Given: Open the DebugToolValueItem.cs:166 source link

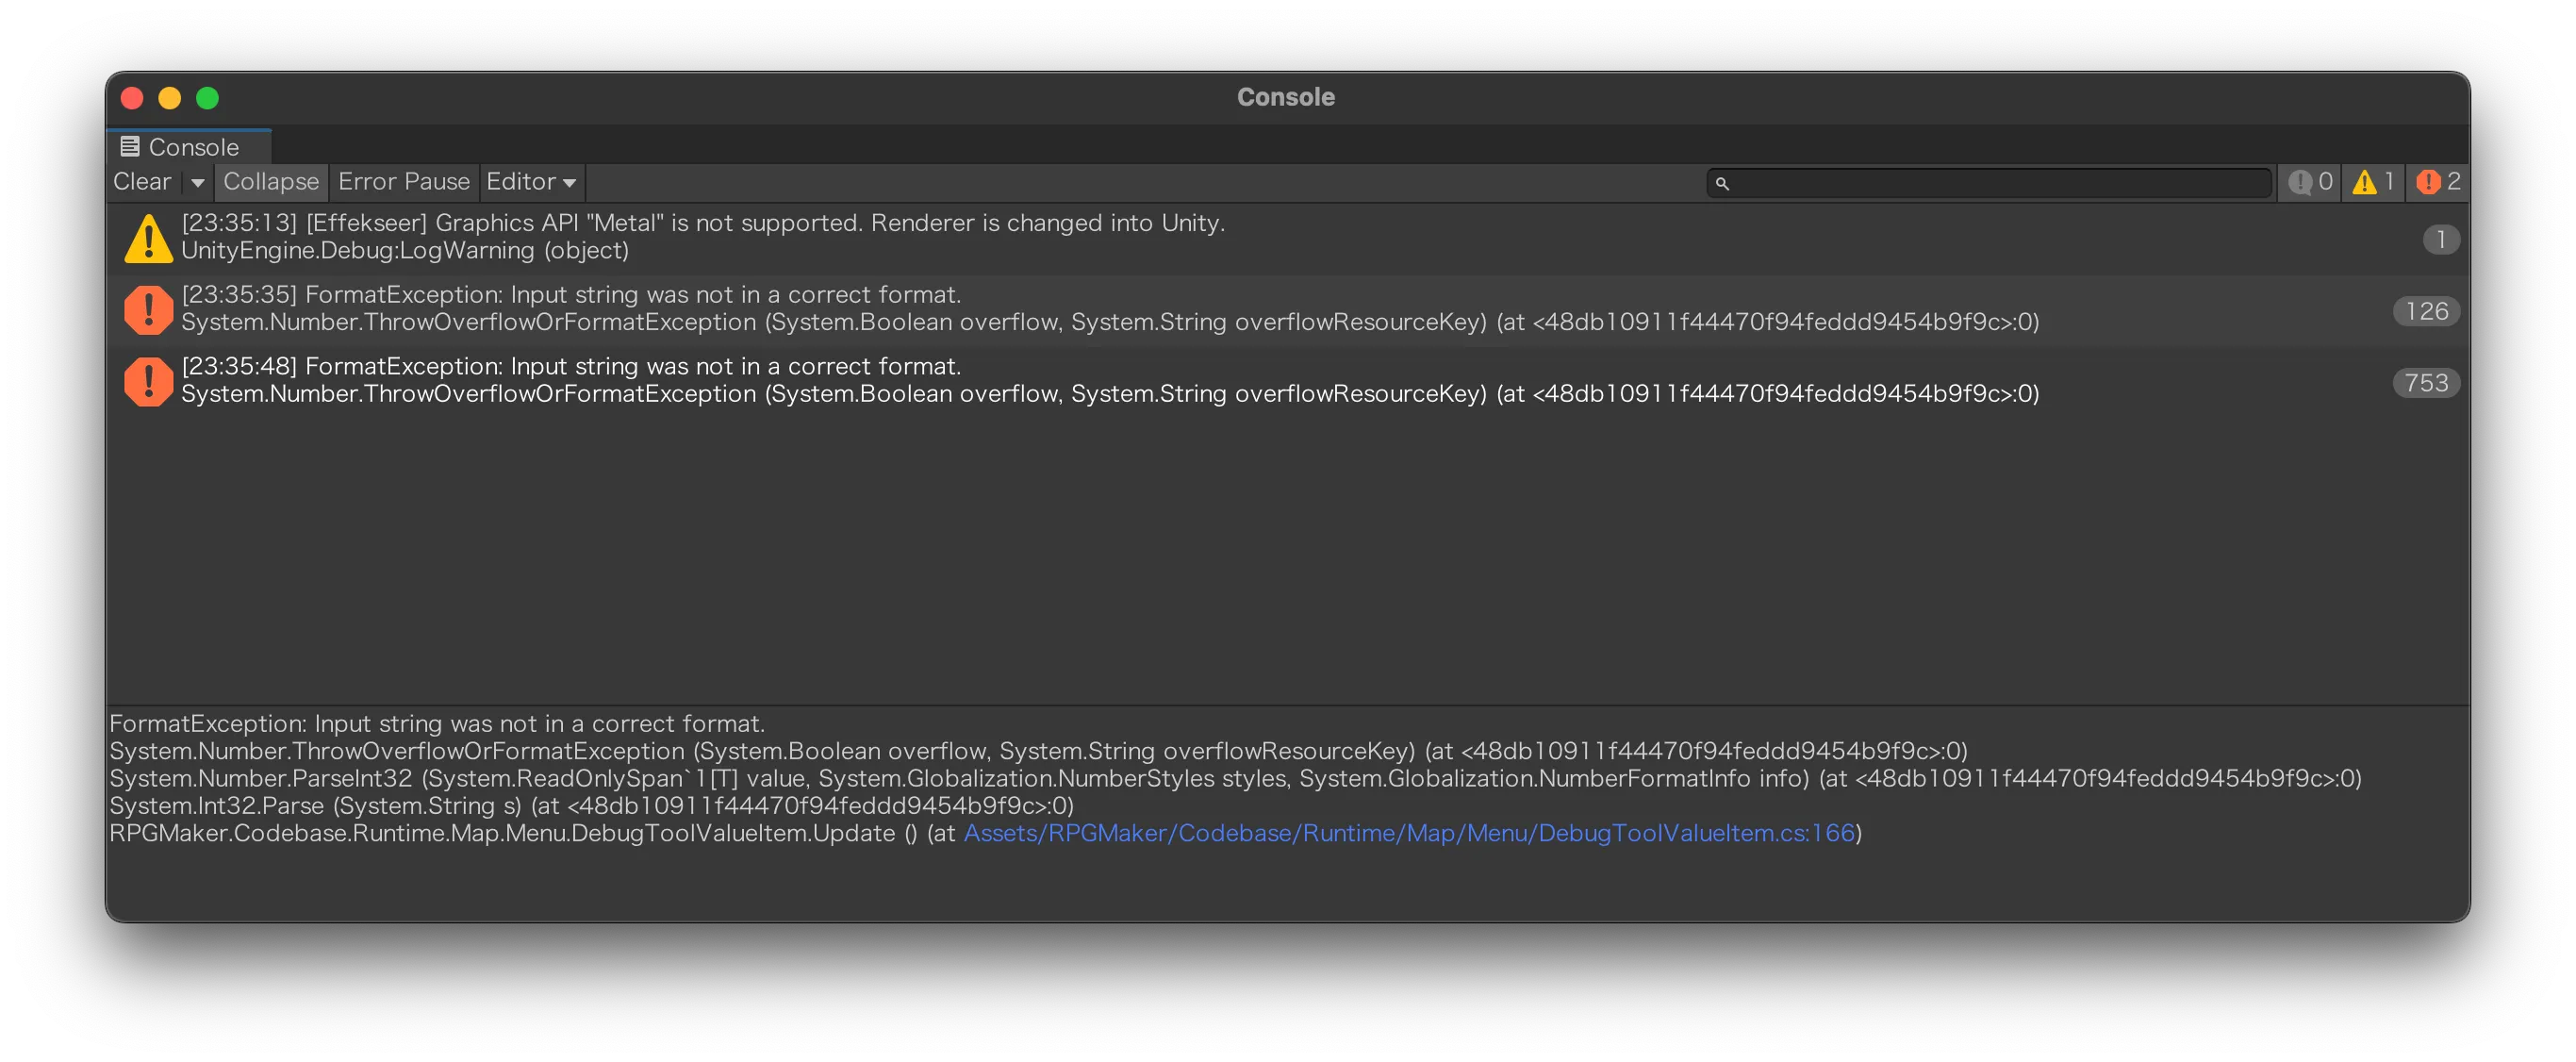Looking at the screenshot, I should click(1408, 833).
